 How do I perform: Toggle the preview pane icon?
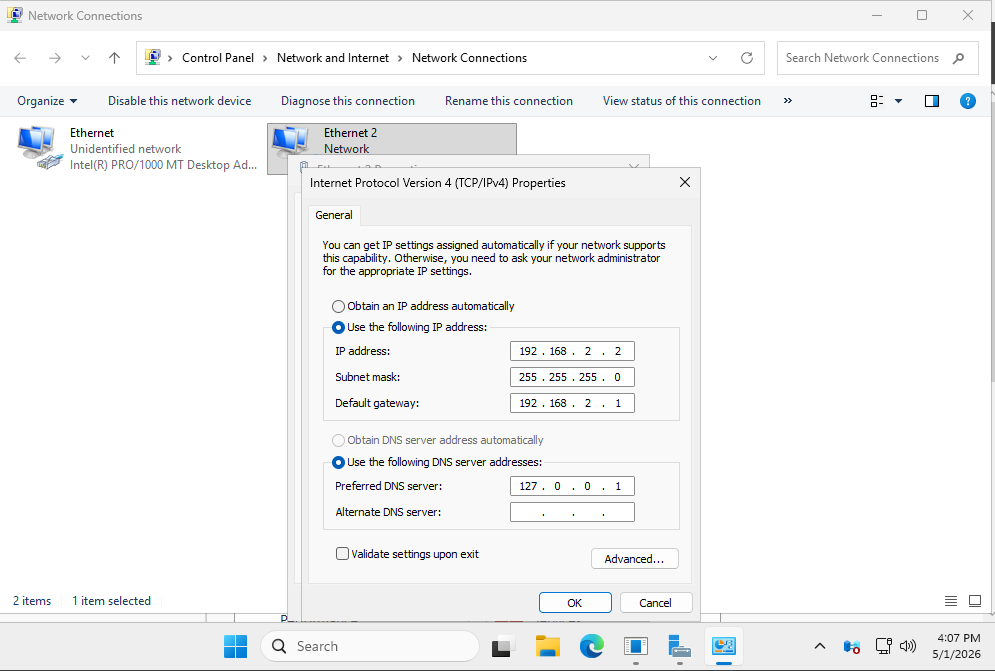click(x=932, y=101)
